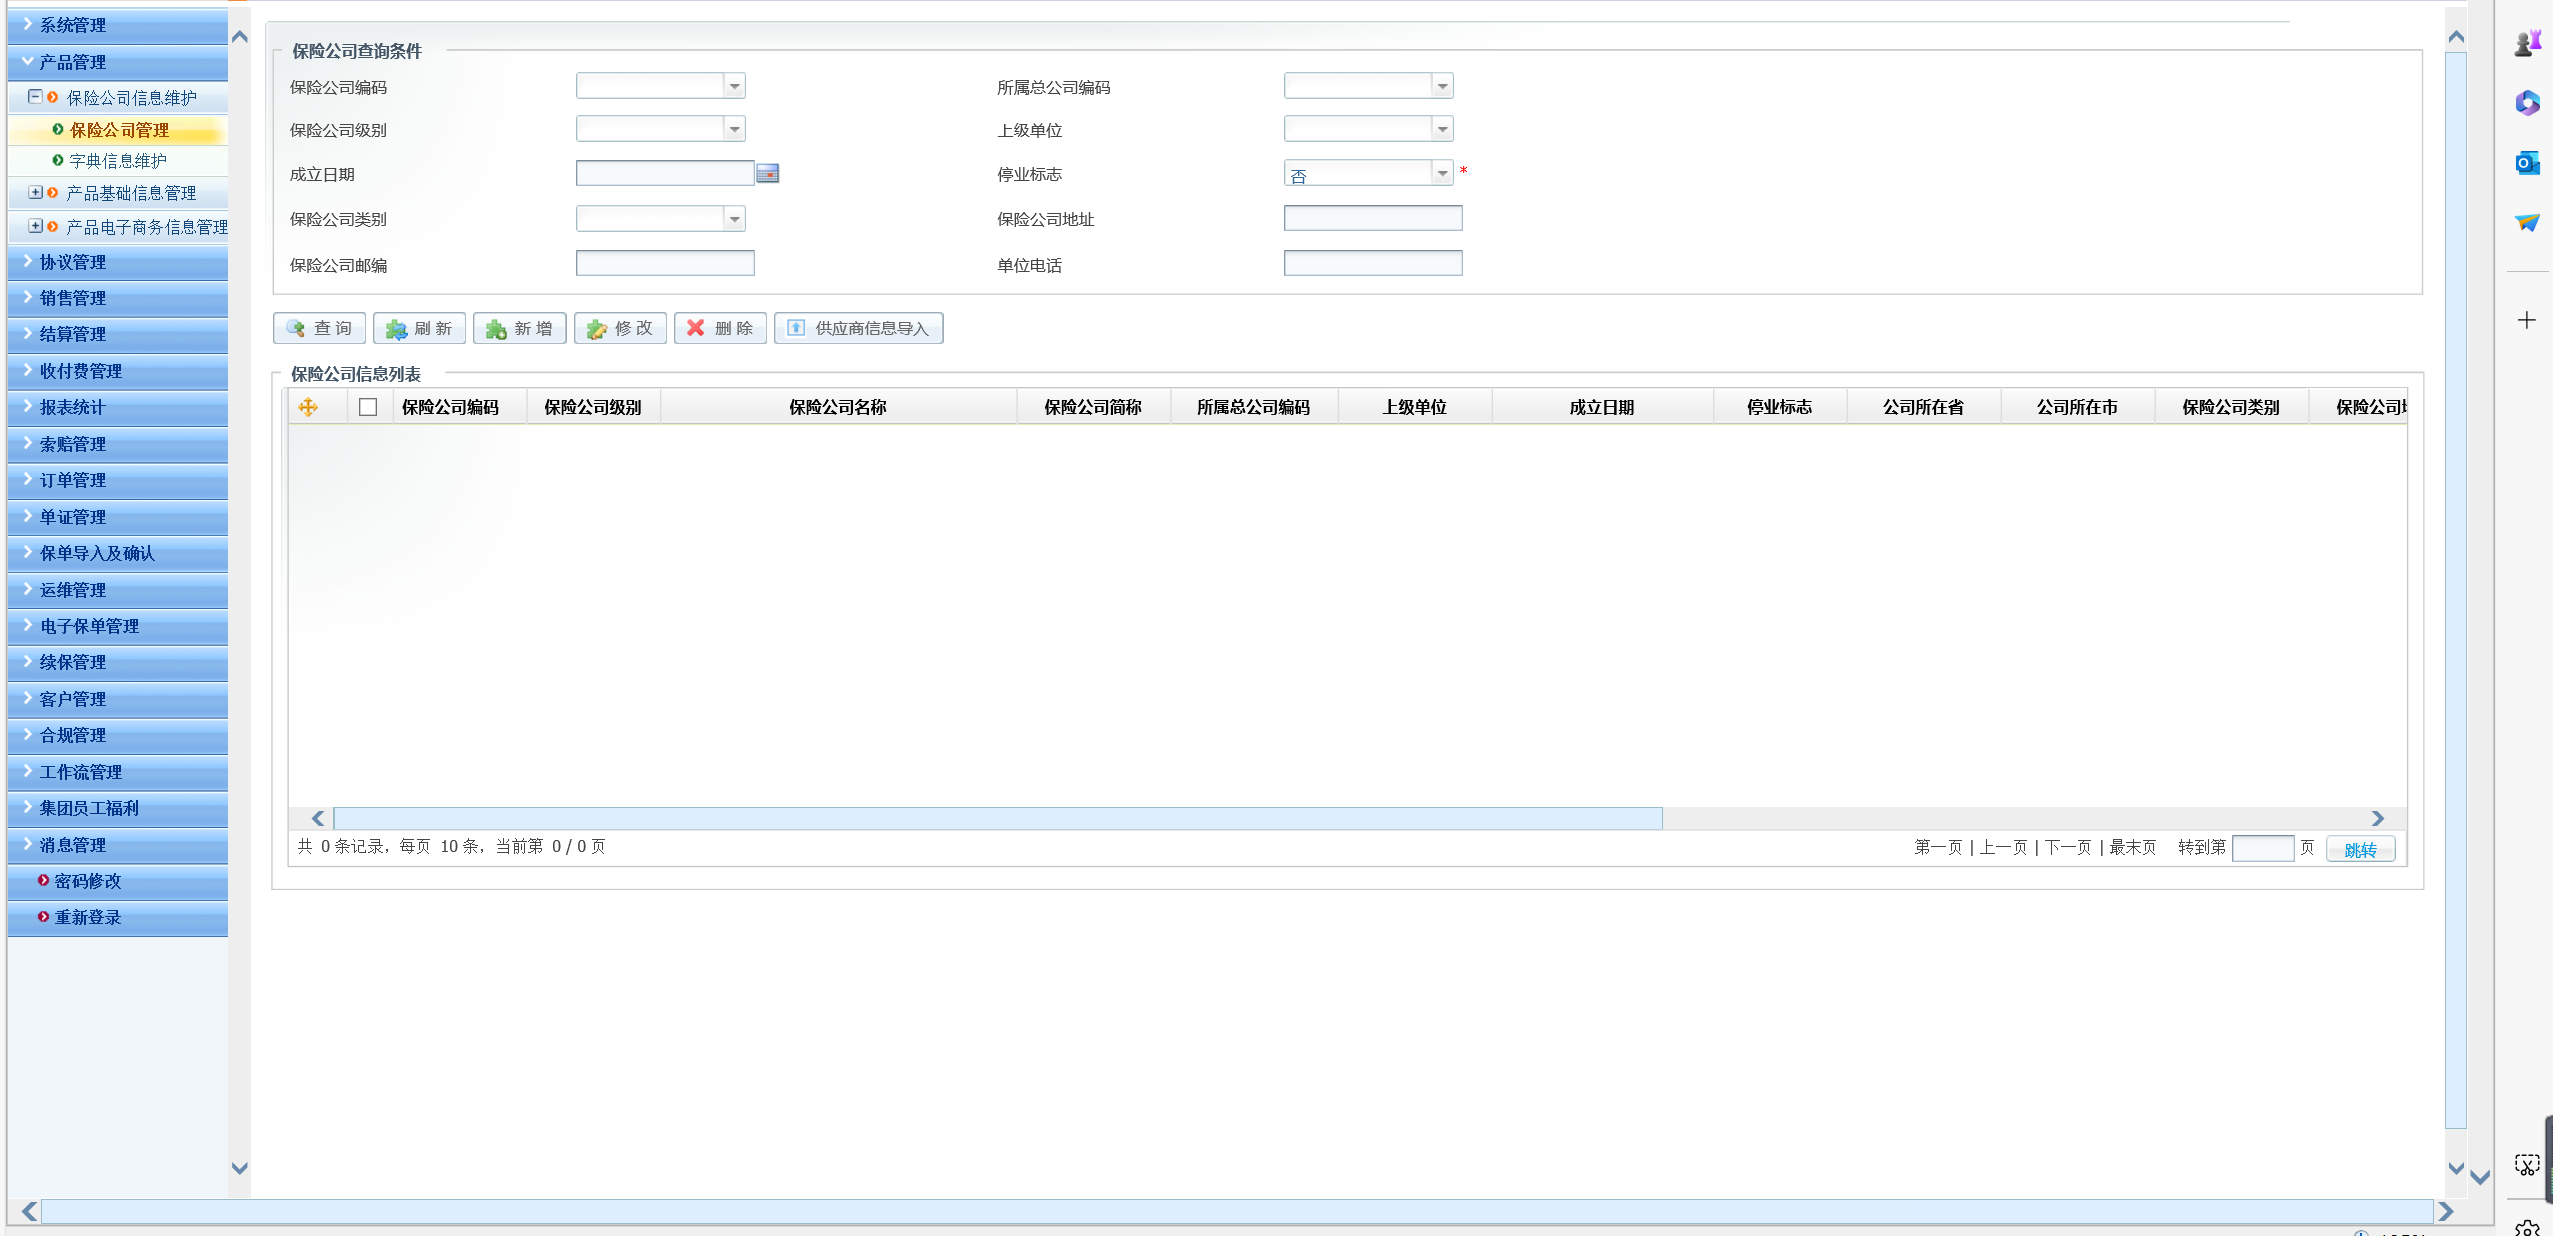Open the calendar picker for 成立日期
Image resolution: width=2553 pixels, height=1236 pixels.
coord(767,174)
